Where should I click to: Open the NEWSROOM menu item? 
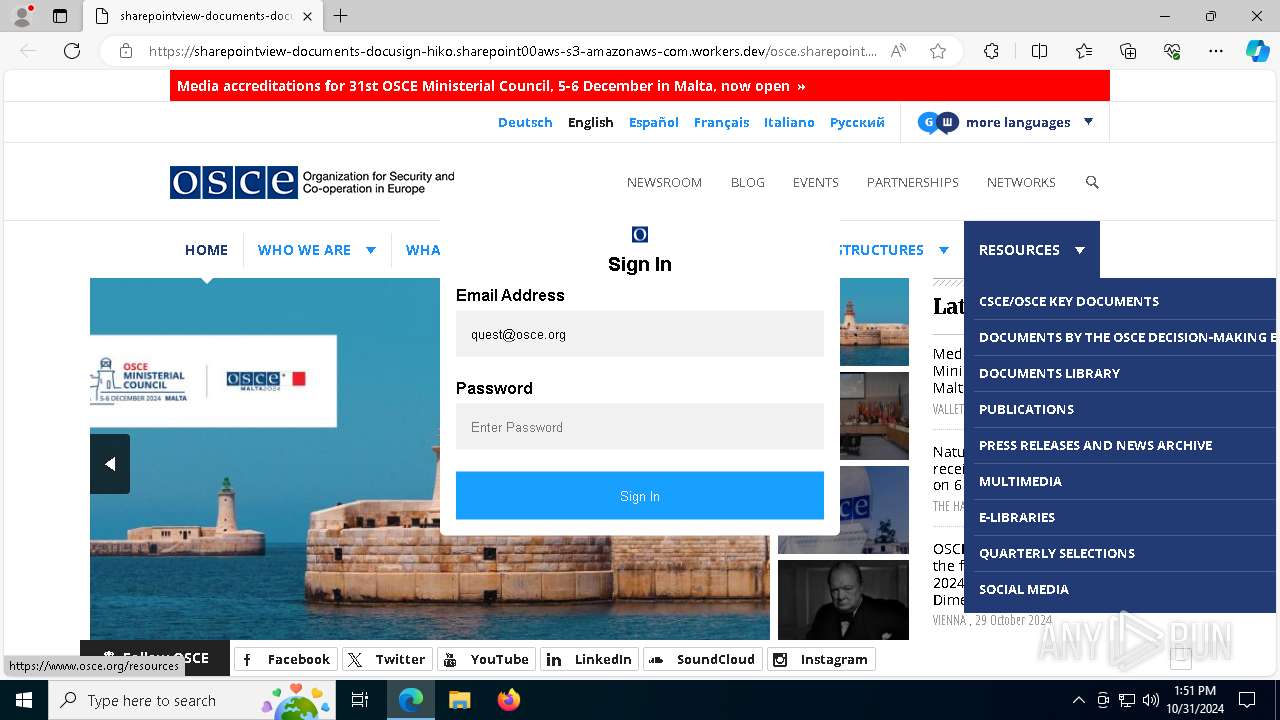[x=664, y=182]
